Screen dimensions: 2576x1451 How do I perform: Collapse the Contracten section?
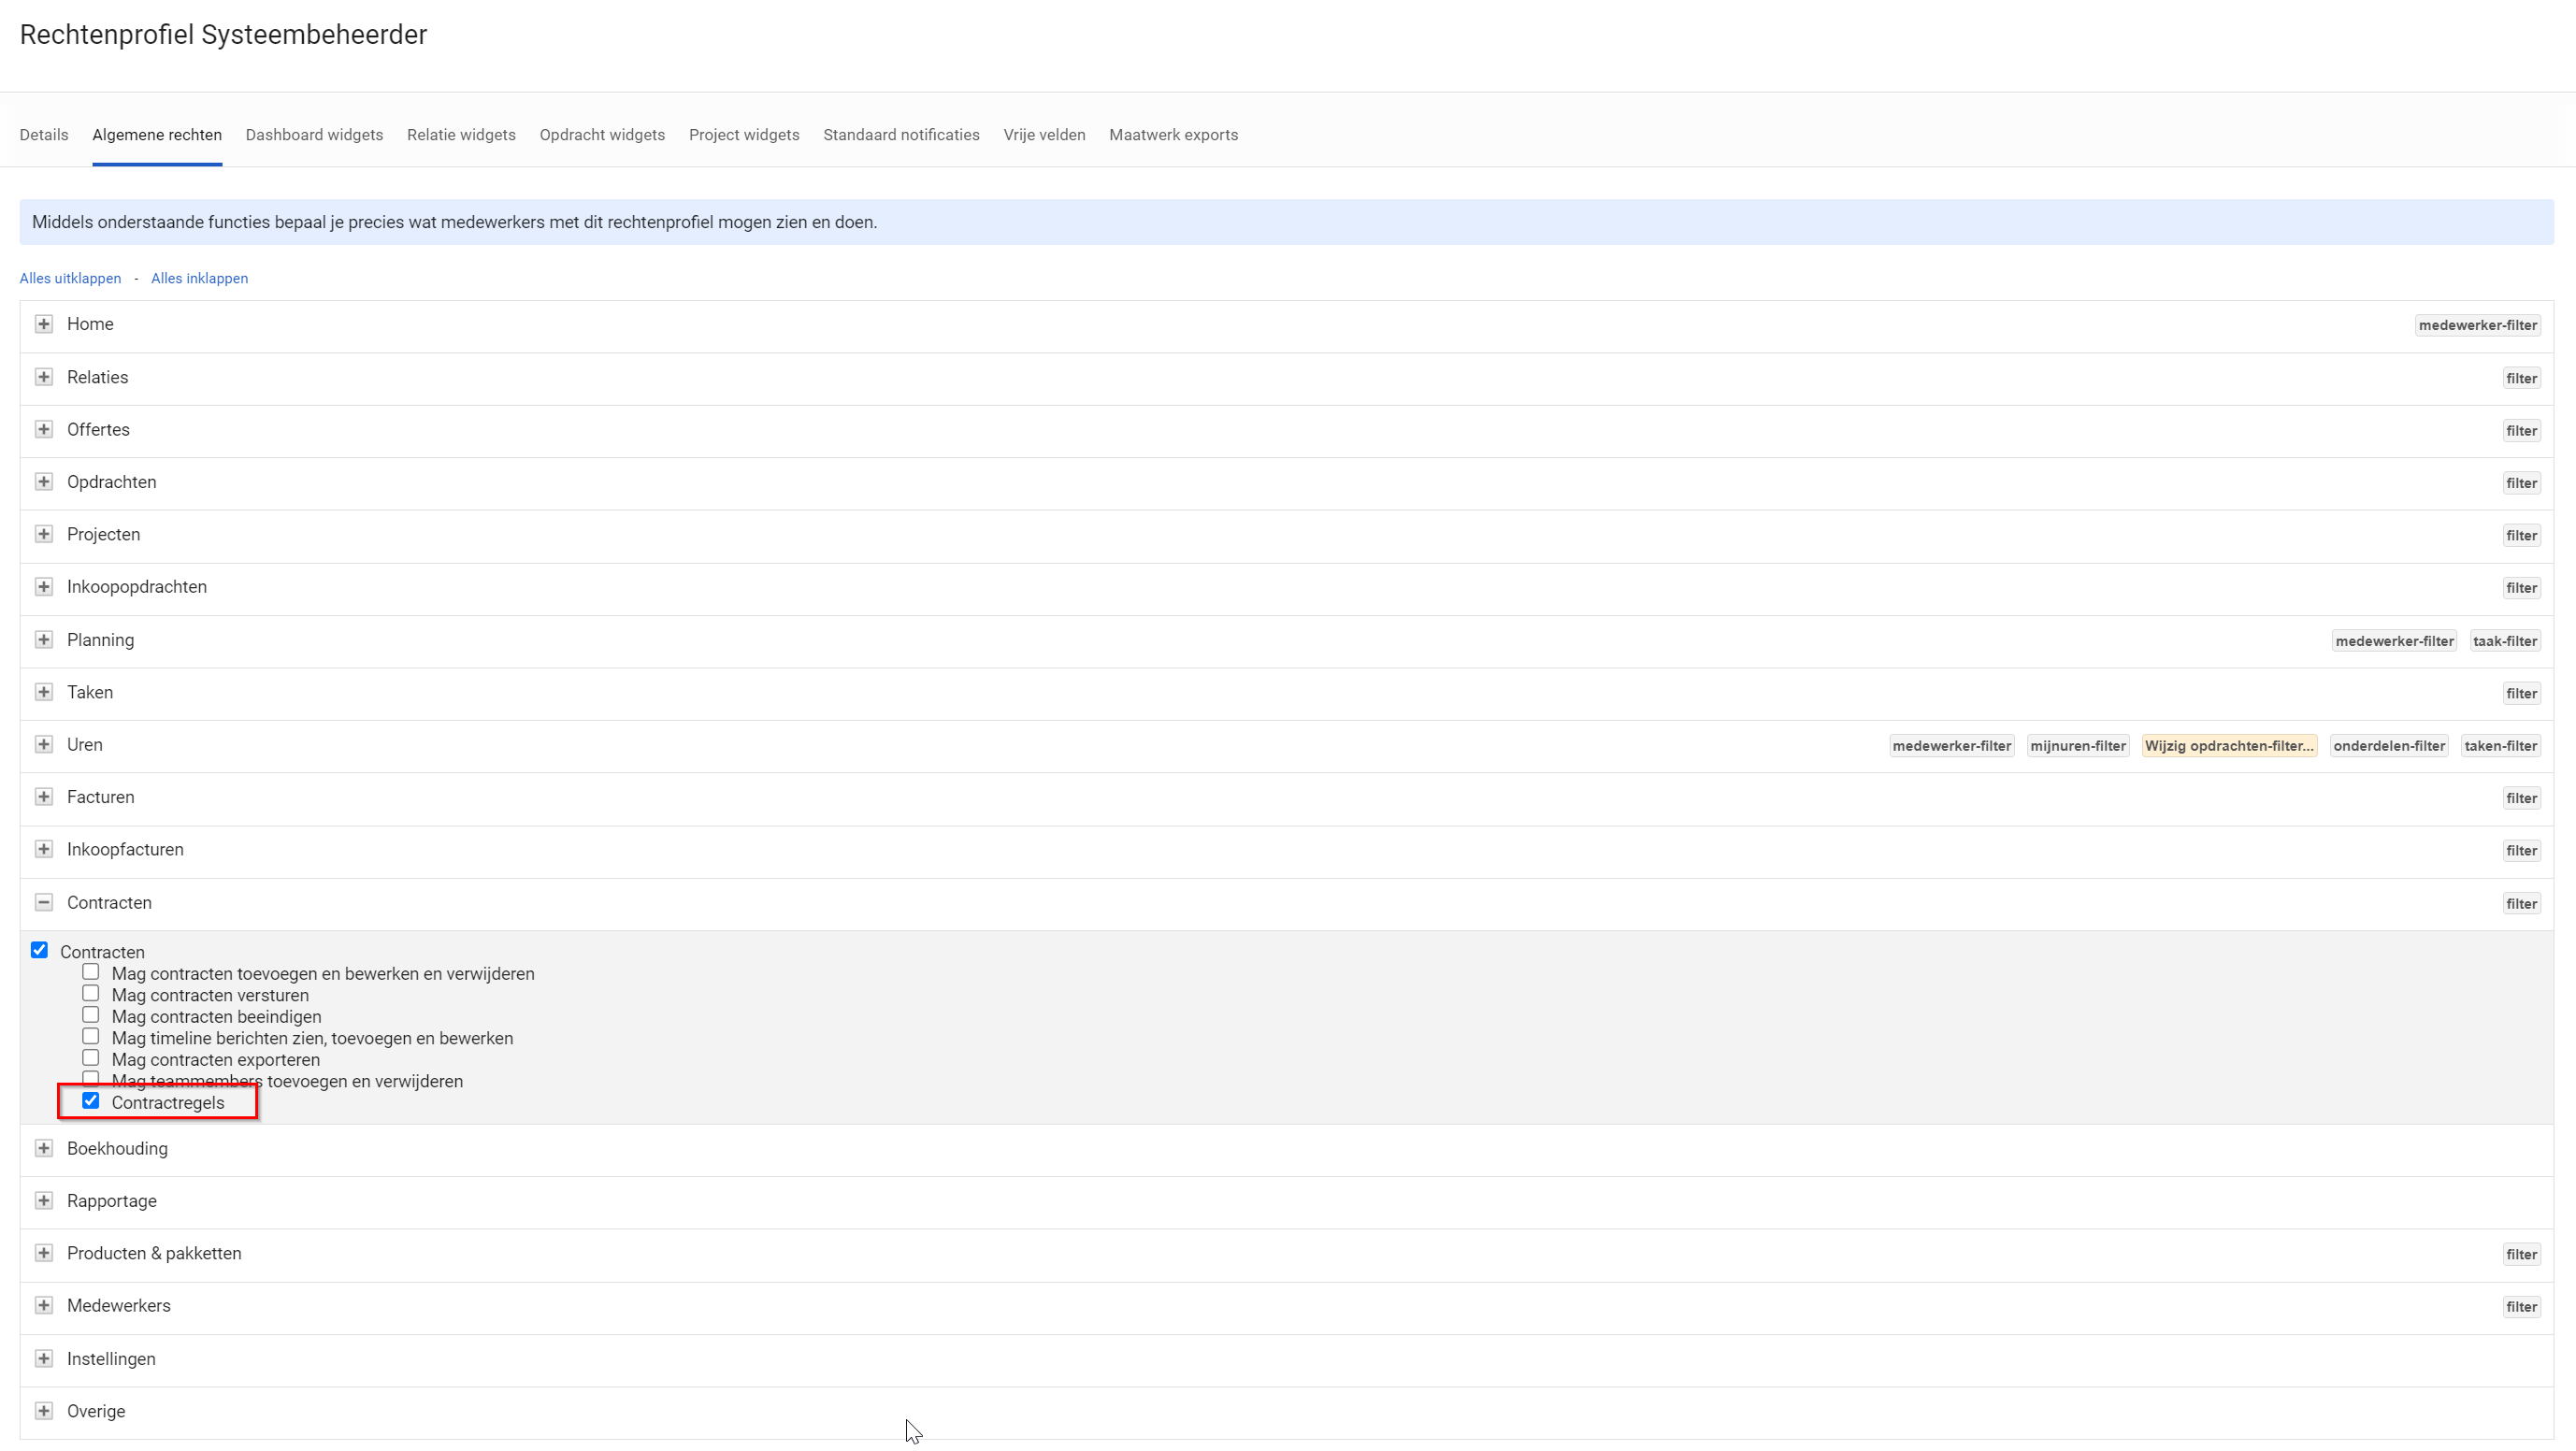click(43, 903)
